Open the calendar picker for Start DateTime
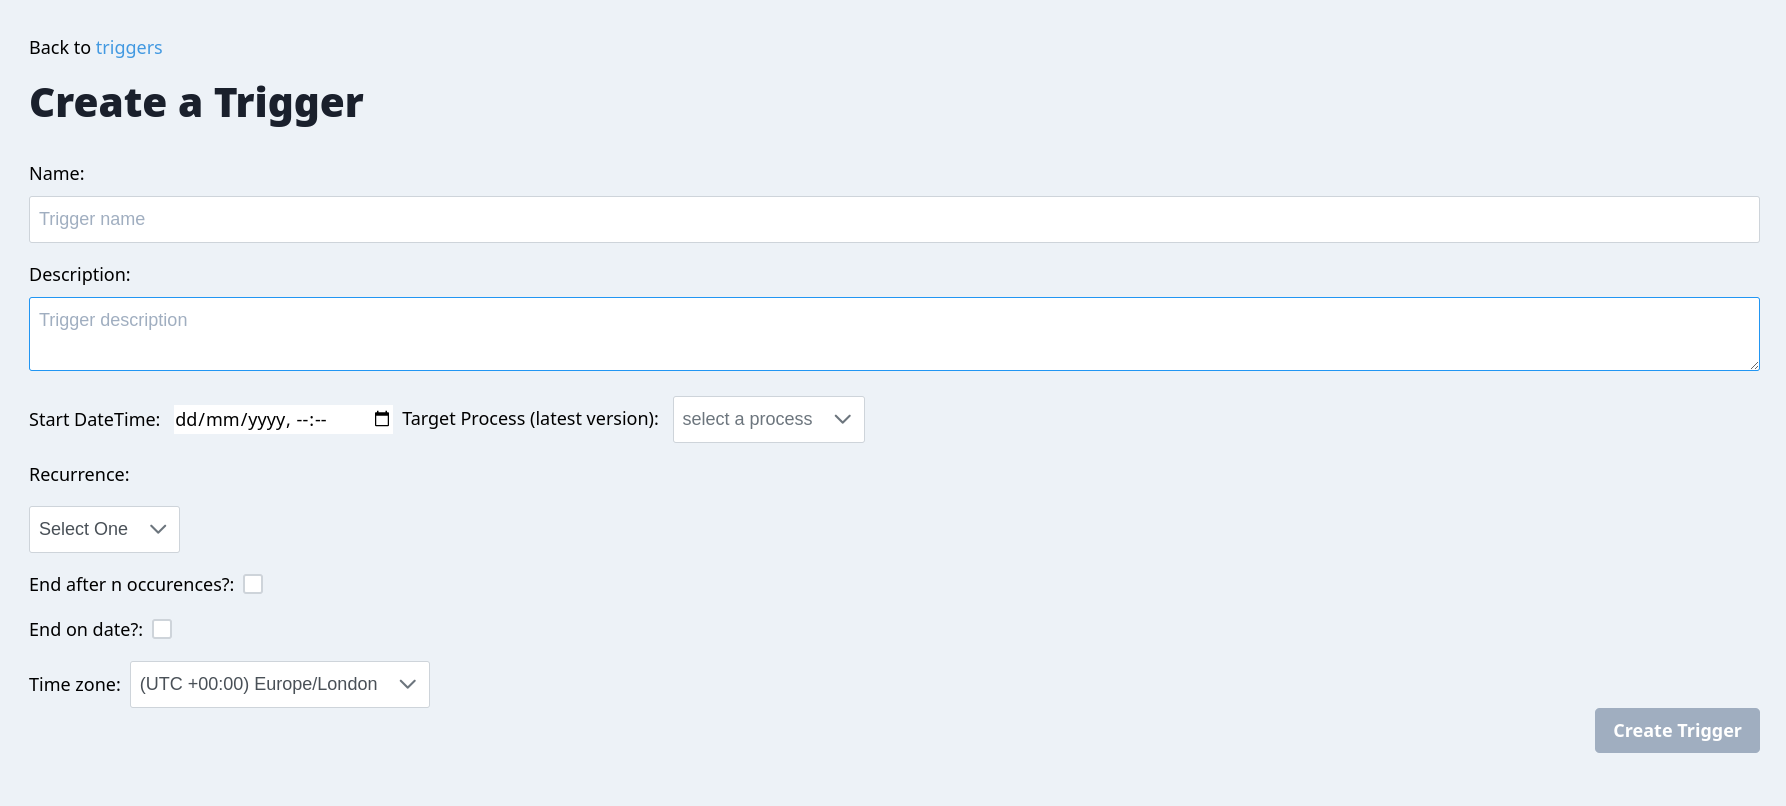1786x806 pixels. [x=381, y=419]
